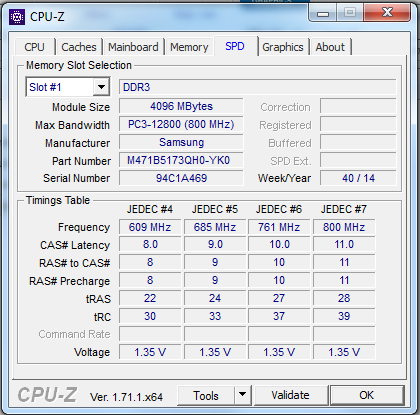The height and width of the screenshot is (415, 420).
Task: Select the Slot #1 combo box
Action: click(x=68, y=87)
